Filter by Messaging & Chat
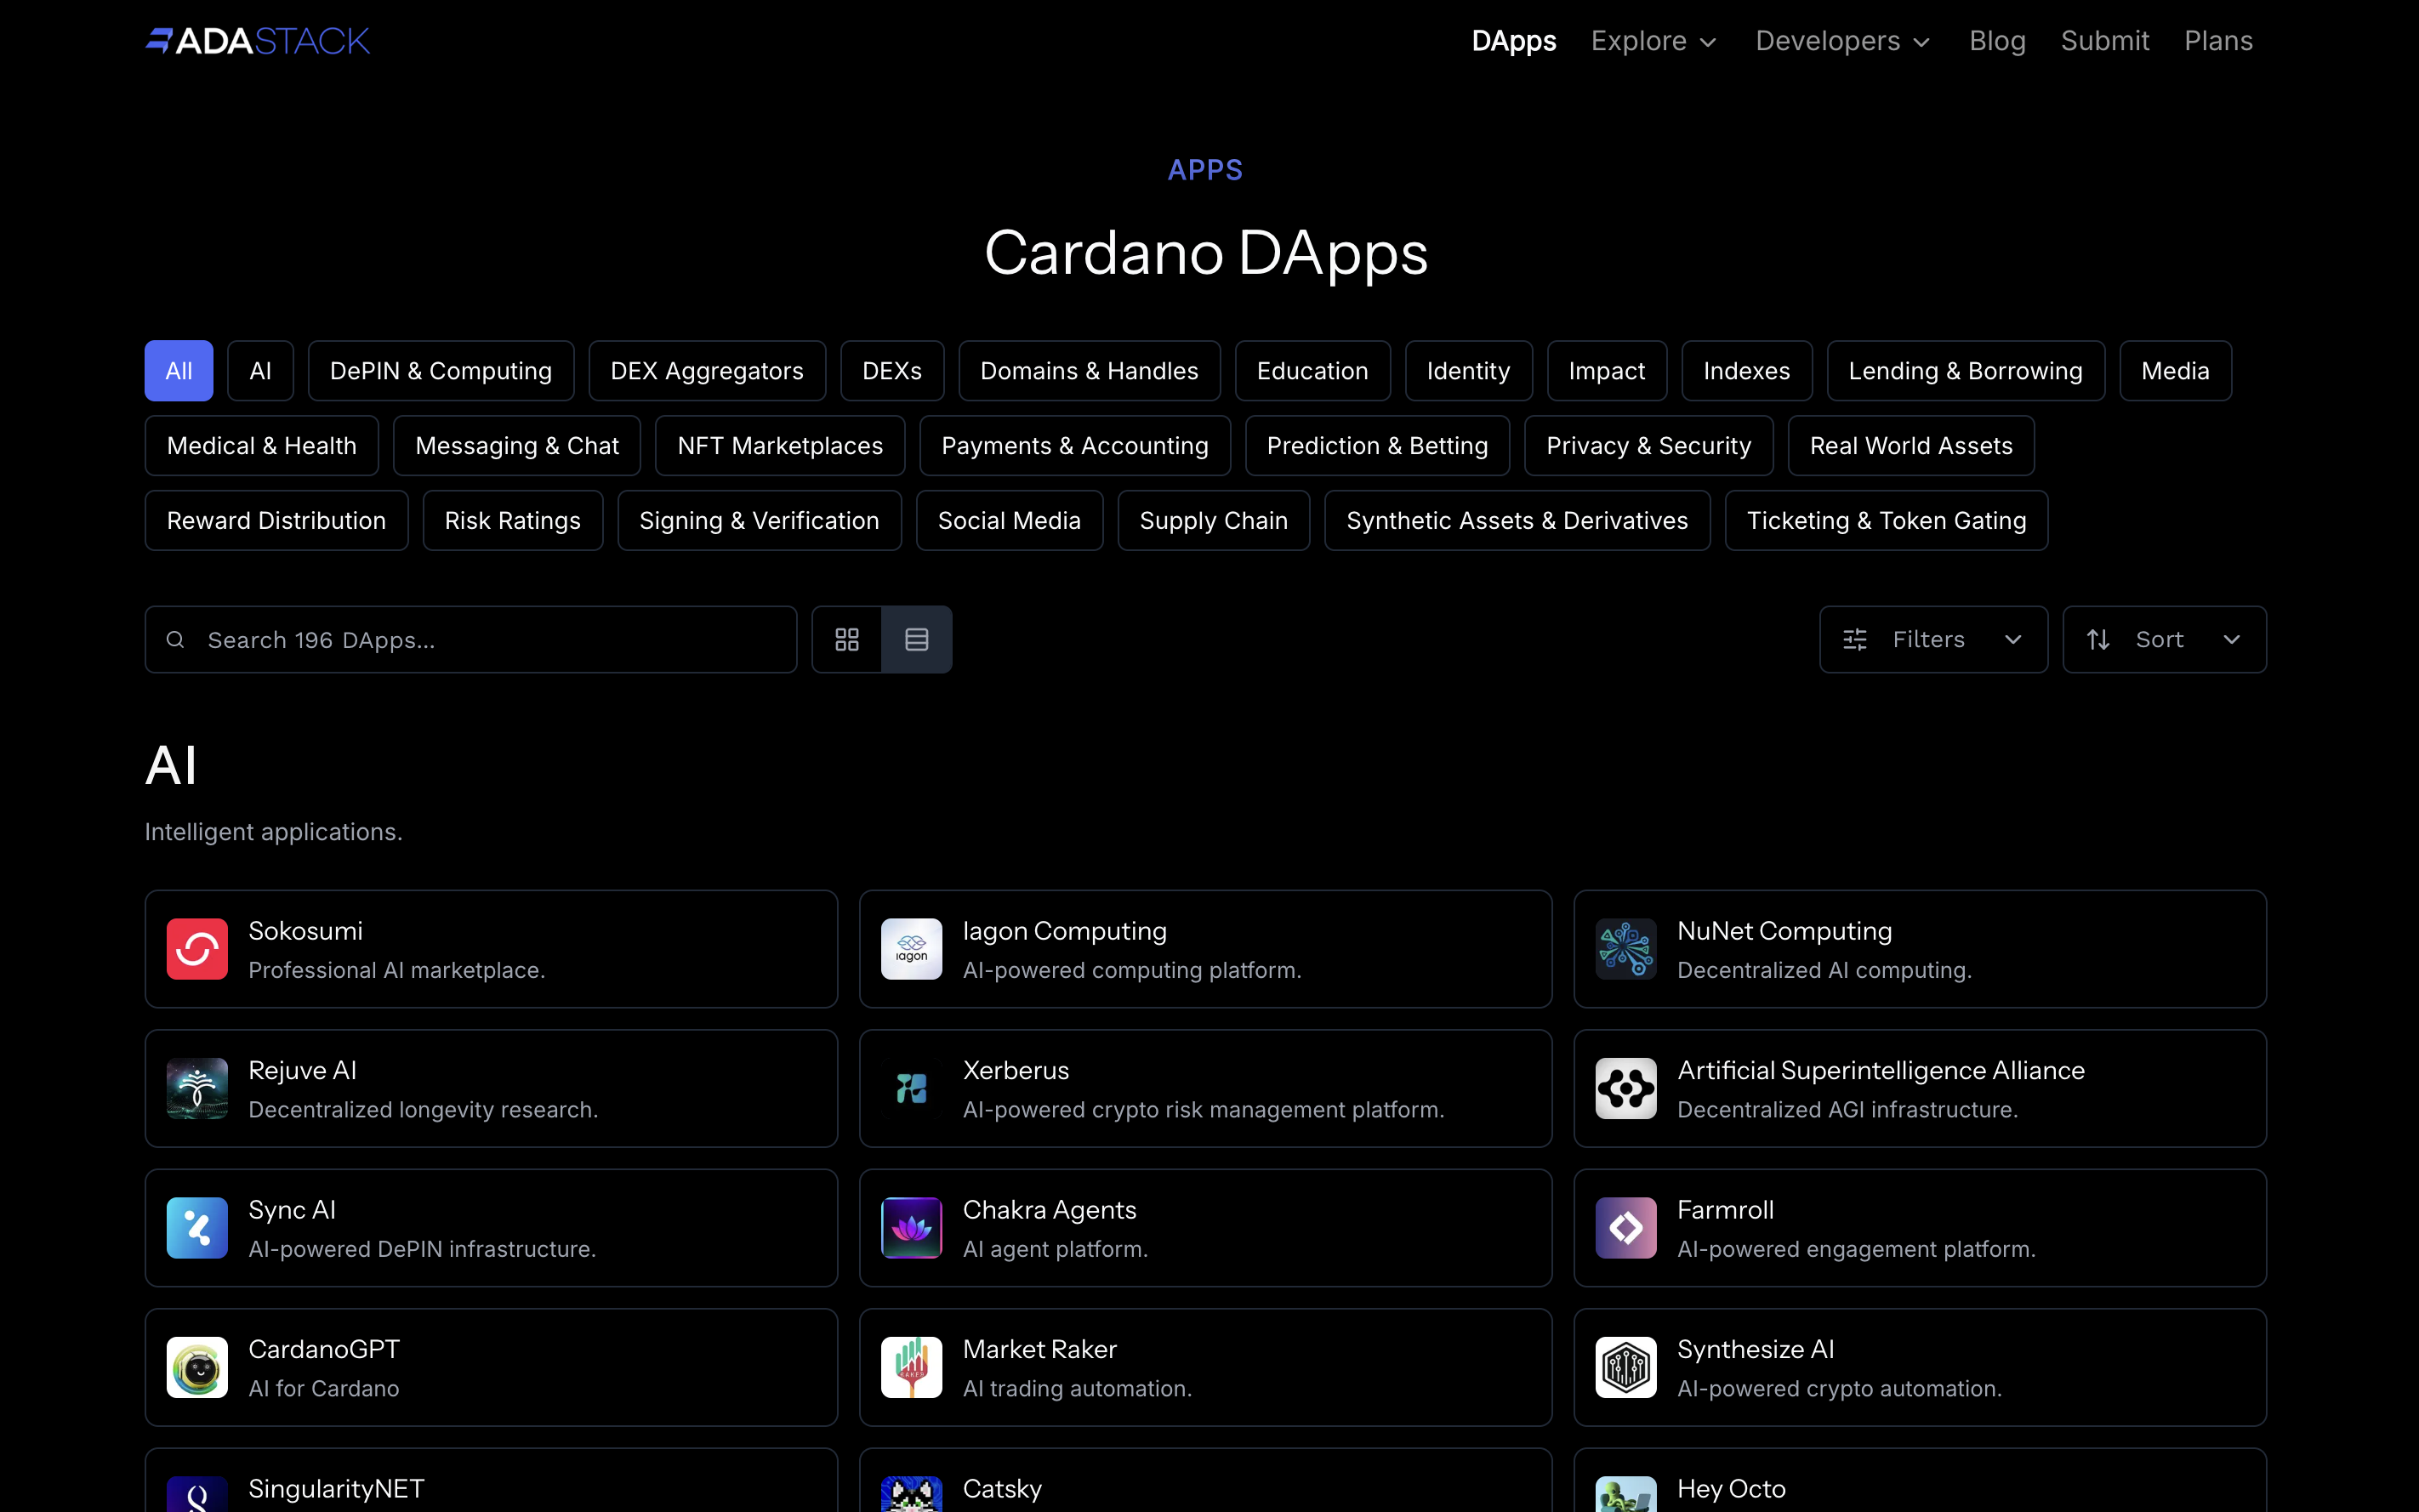2419x1512 pixels. click(517, 446)
